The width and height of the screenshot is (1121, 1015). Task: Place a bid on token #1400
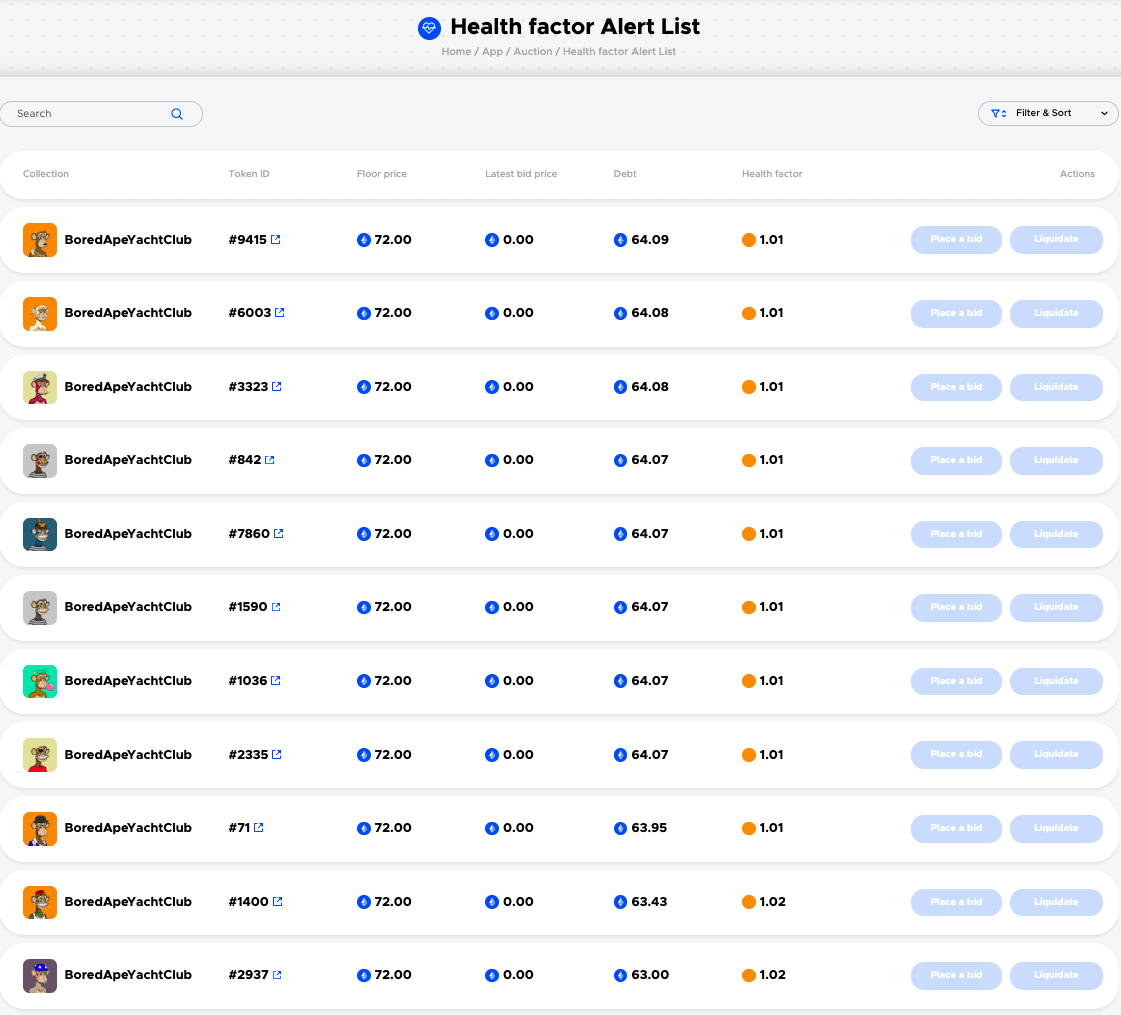(955, 902)
